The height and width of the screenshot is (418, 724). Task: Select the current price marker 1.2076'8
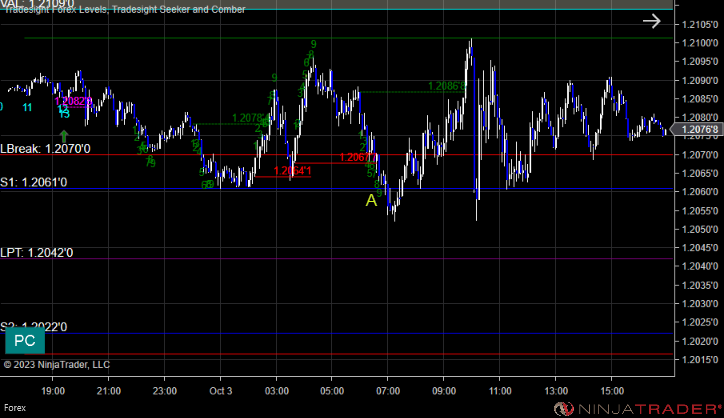699,129
